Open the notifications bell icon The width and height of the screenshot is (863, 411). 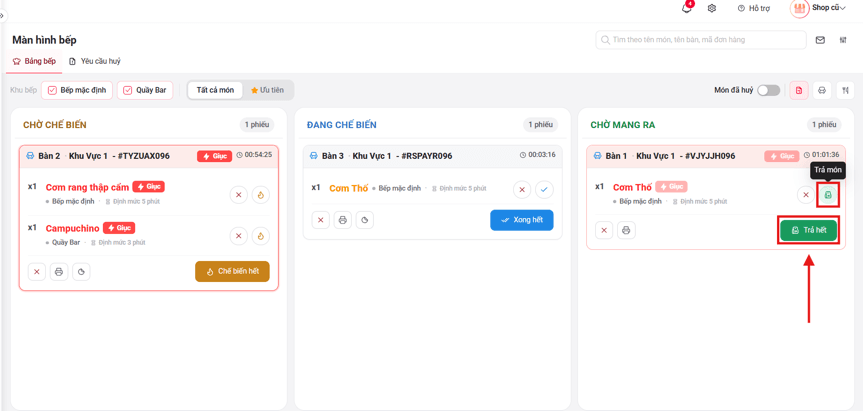686,8
